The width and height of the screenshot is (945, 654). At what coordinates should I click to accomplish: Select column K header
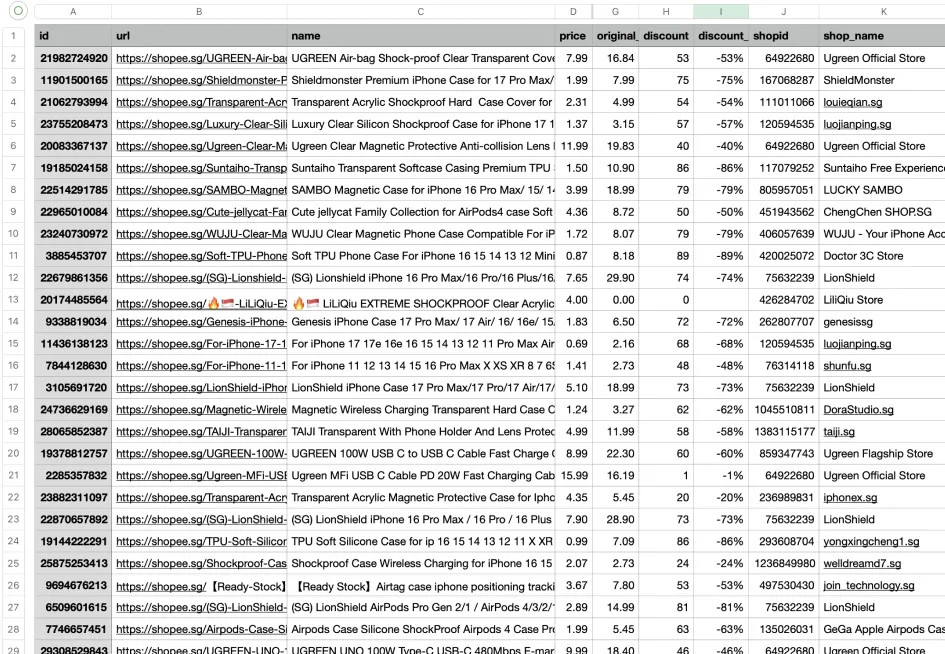(882, 12)
